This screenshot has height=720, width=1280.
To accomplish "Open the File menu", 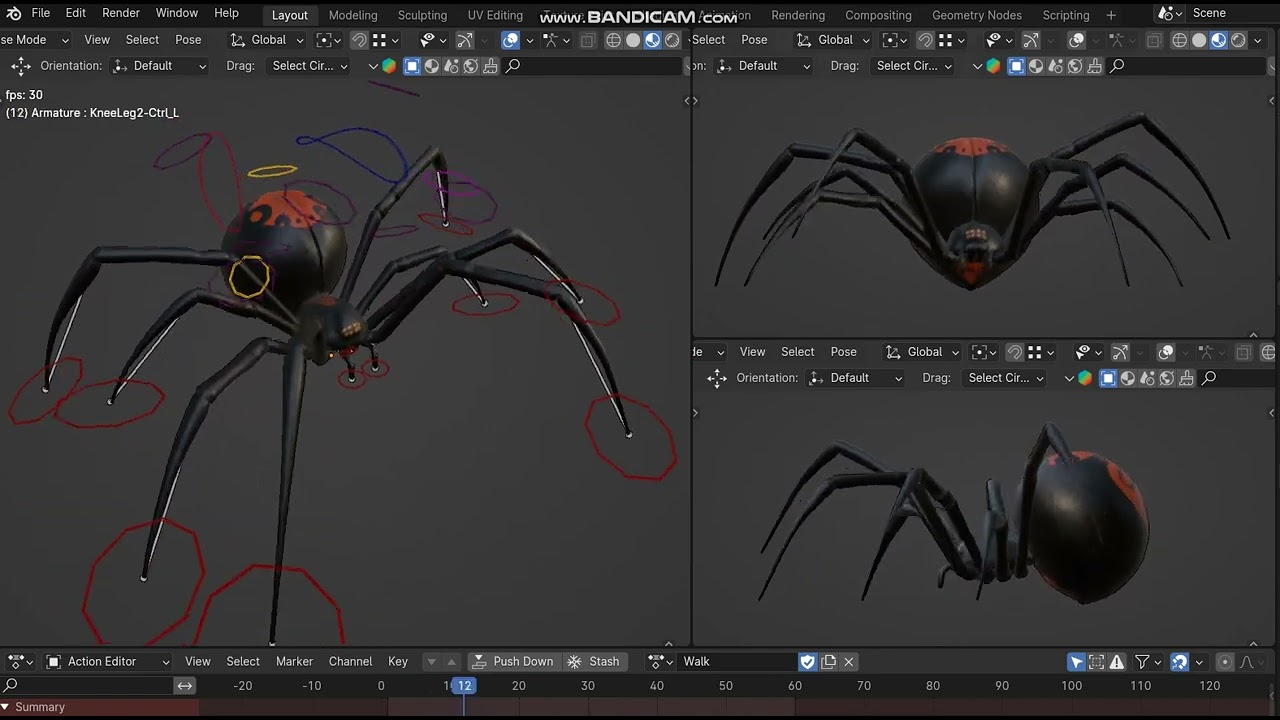I will coord(41,13).
